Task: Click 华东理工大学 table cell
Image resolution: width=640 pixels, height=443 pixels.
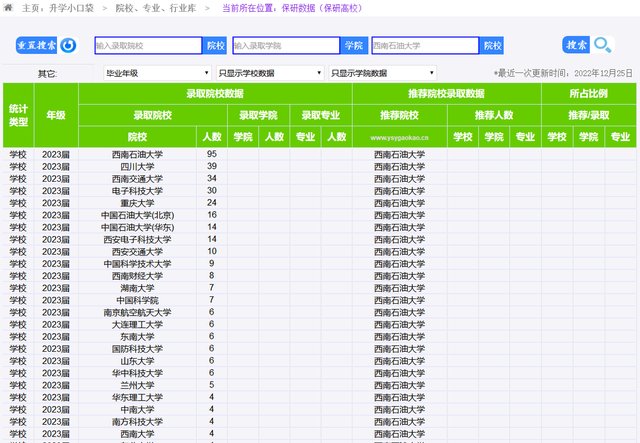Action: click(x=137, y=397)
